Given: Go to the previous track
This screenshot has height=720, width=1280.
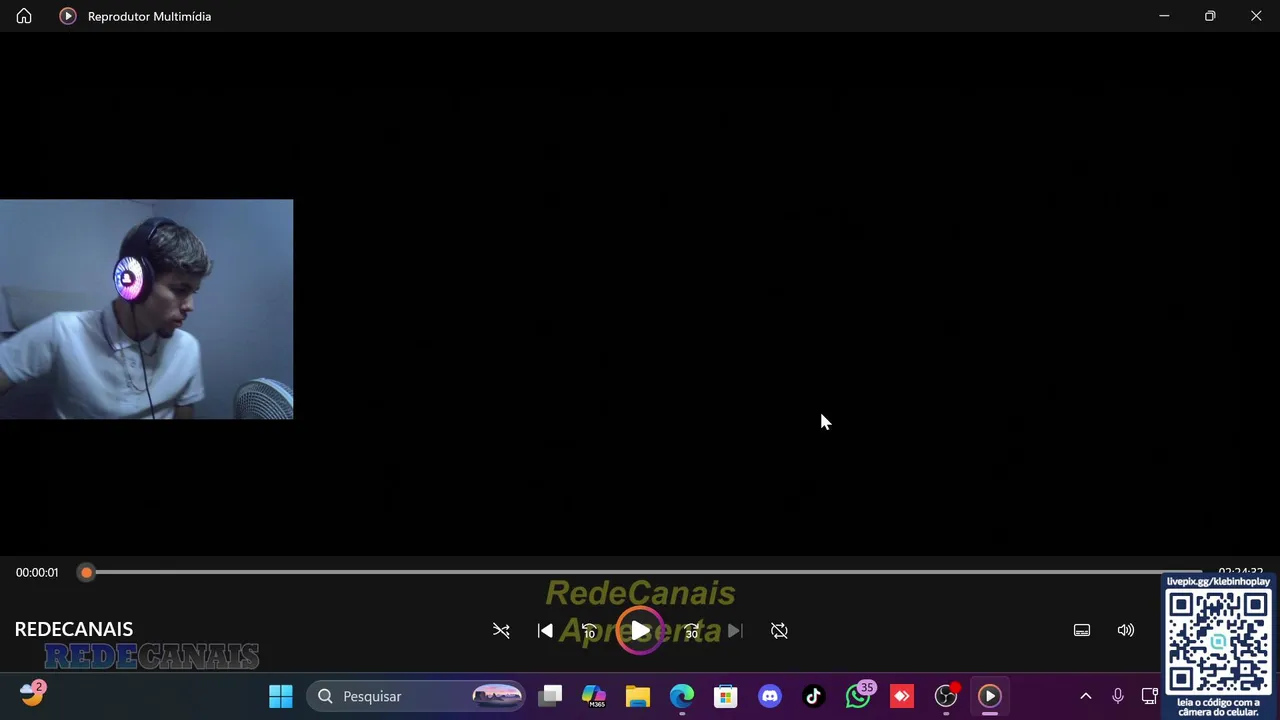Looking at the screenshot, I should point(545,631).
